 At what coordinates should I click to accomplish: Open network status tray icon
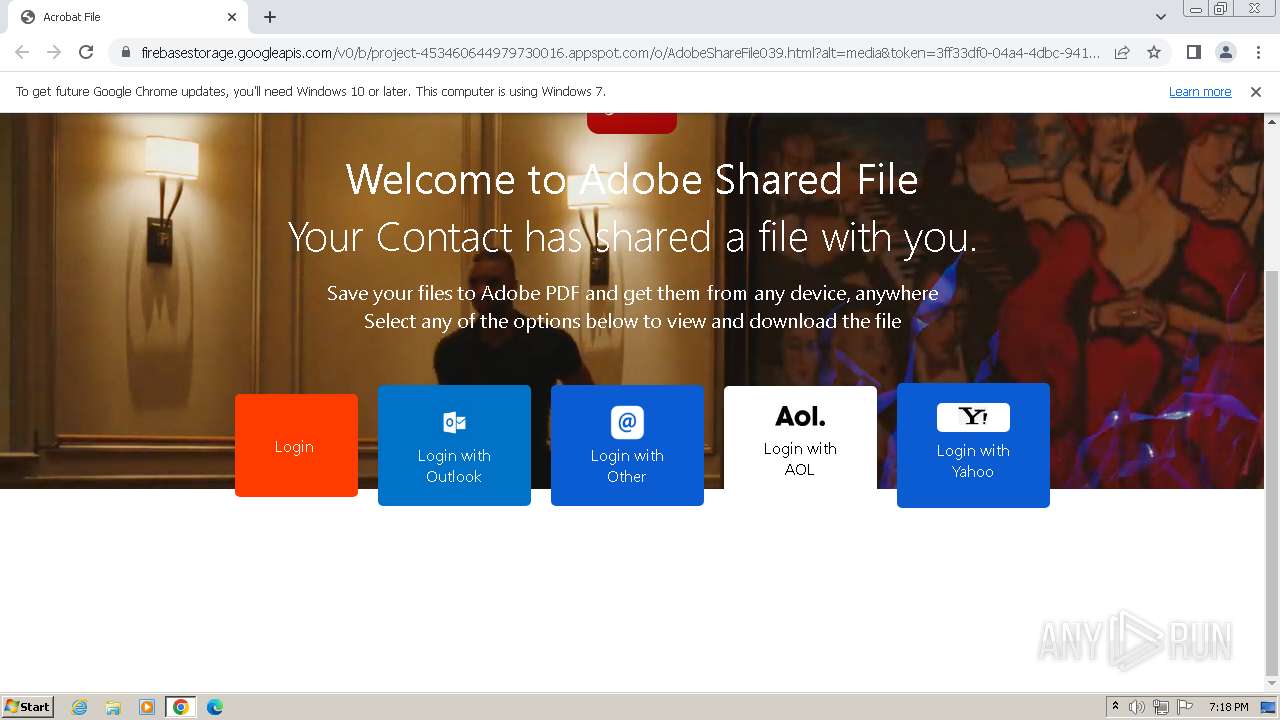coord(1161,707)
